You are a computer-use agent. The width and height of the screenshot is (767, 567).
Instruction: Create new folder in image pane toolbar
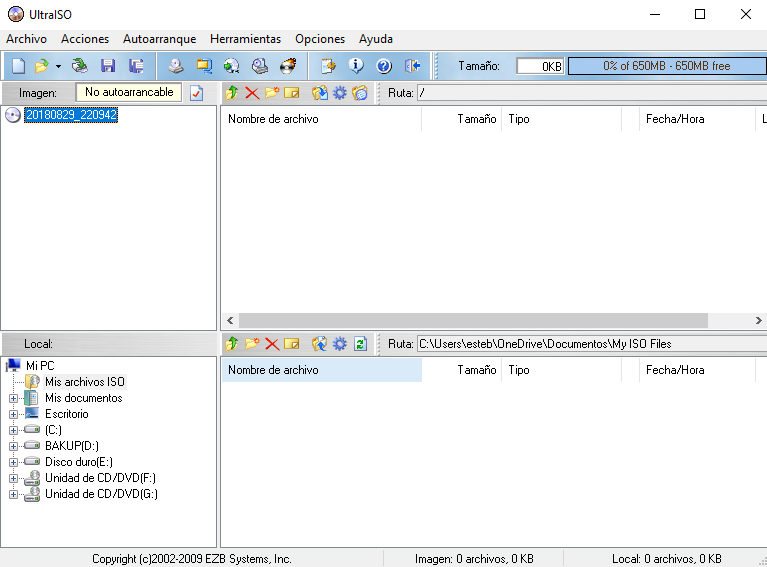point(272,92)
